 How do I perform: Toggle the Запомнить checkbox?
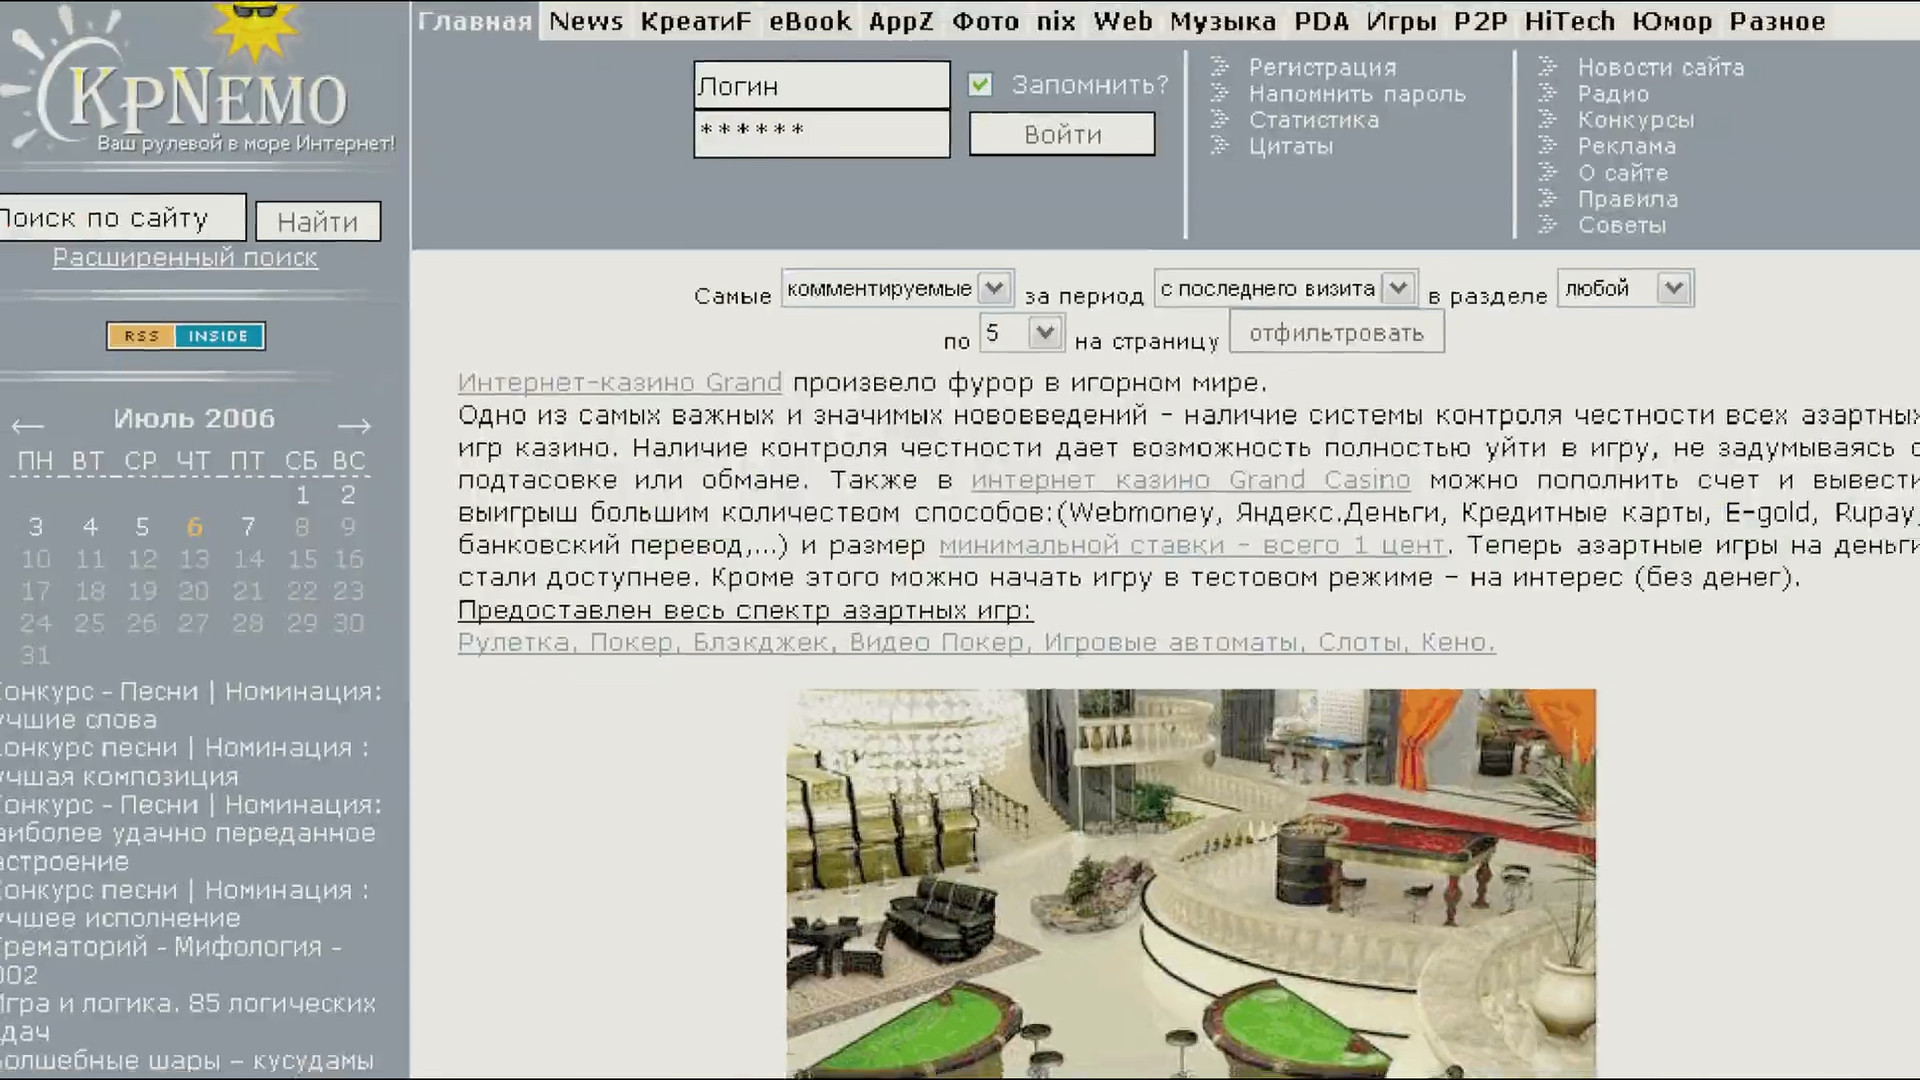coord(980,85)
